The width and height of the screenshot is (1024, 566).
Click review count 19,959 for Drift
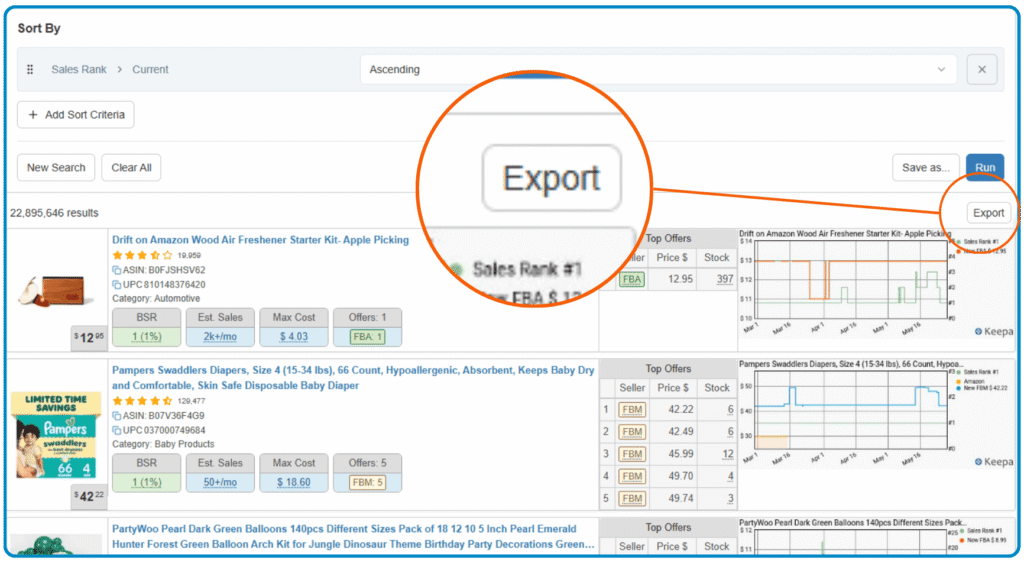(x=189, y=255)
